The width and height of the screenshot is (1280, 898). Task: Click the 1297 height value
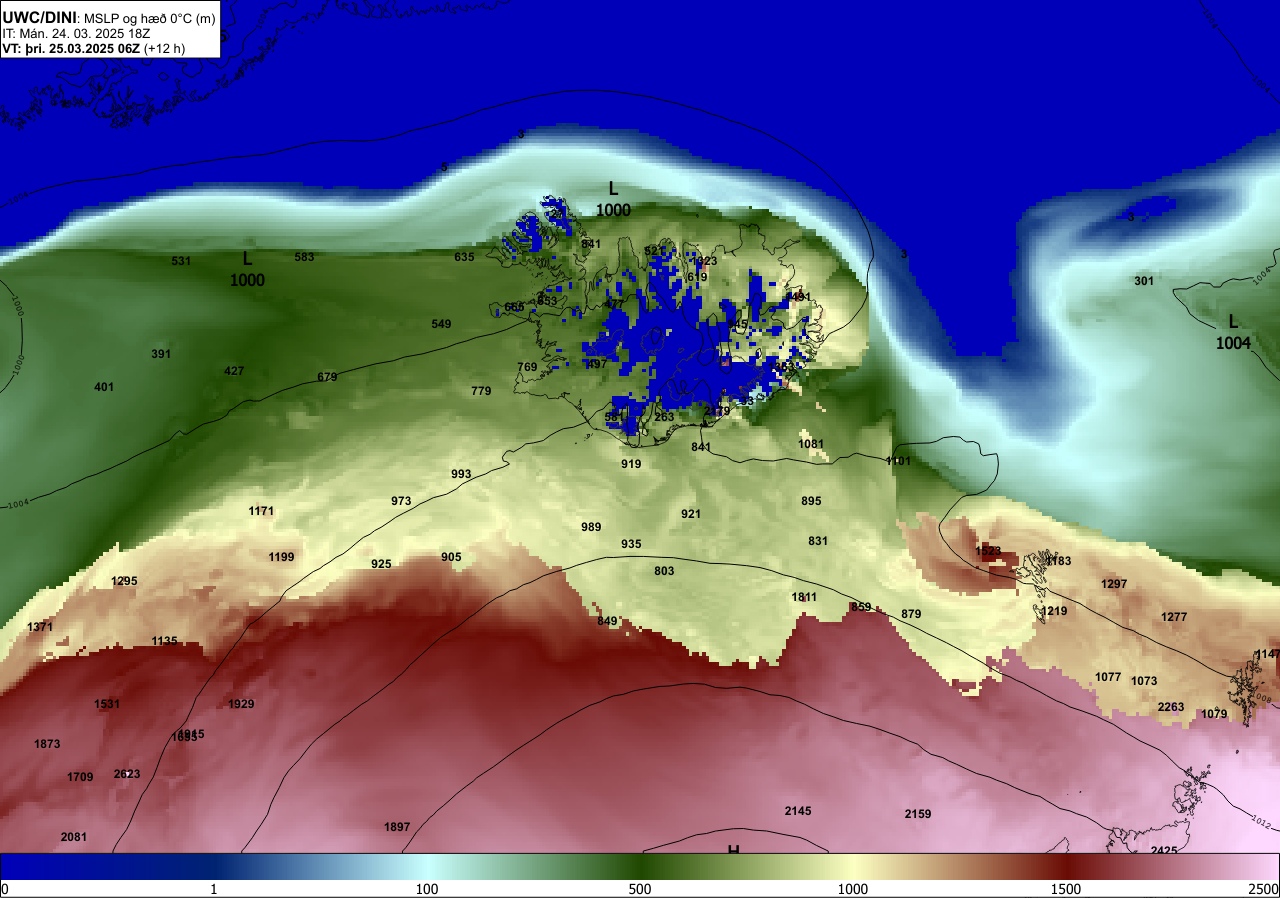[x=1114, y=584]
